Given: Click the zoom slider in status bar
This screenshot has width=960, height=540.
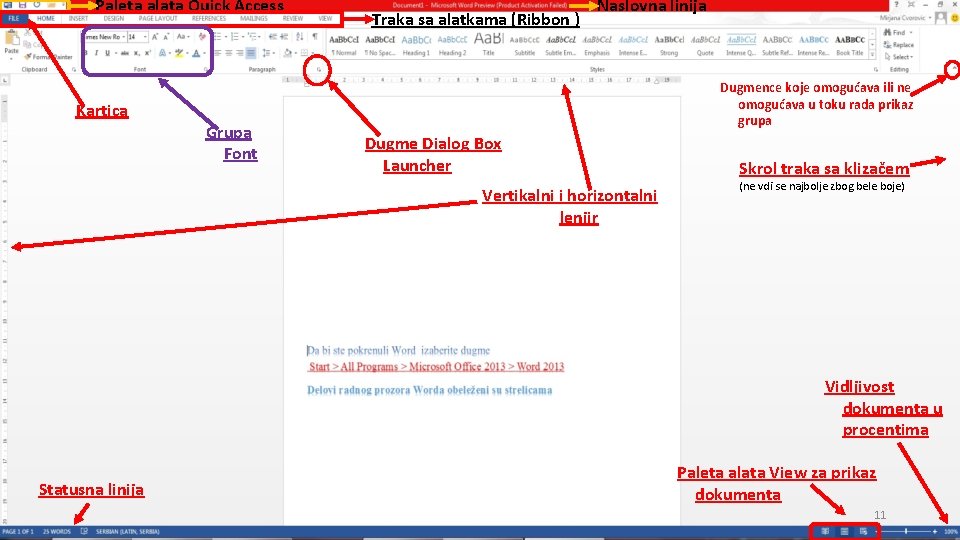Looking at the screenshot, I should click(x=907, y=531).
